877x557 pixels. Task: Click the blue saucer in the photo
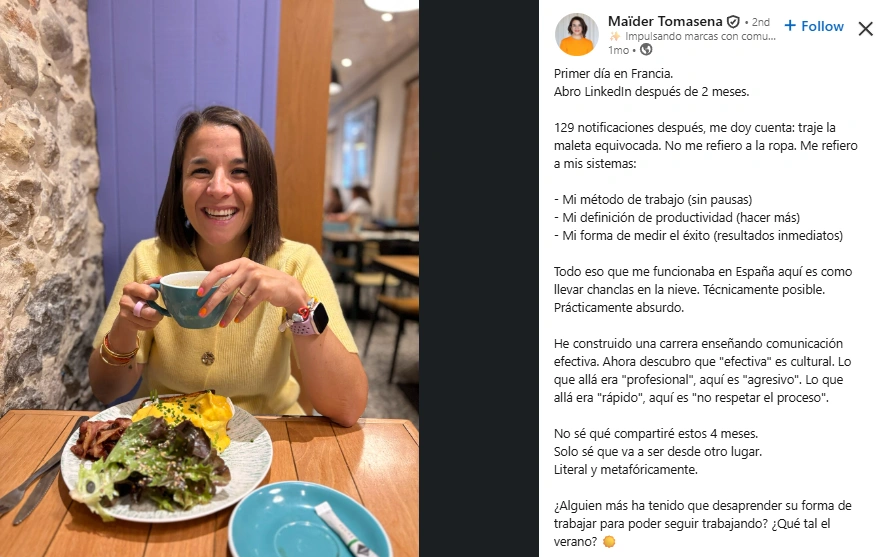tap(310, 520)
